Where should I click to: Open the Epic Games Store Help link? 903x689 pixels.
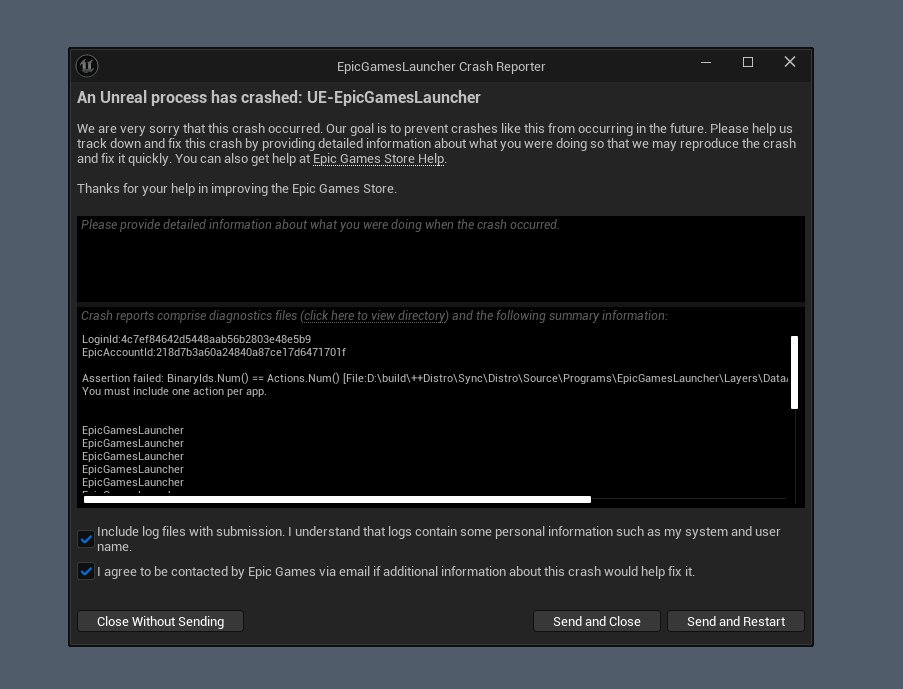378,159
